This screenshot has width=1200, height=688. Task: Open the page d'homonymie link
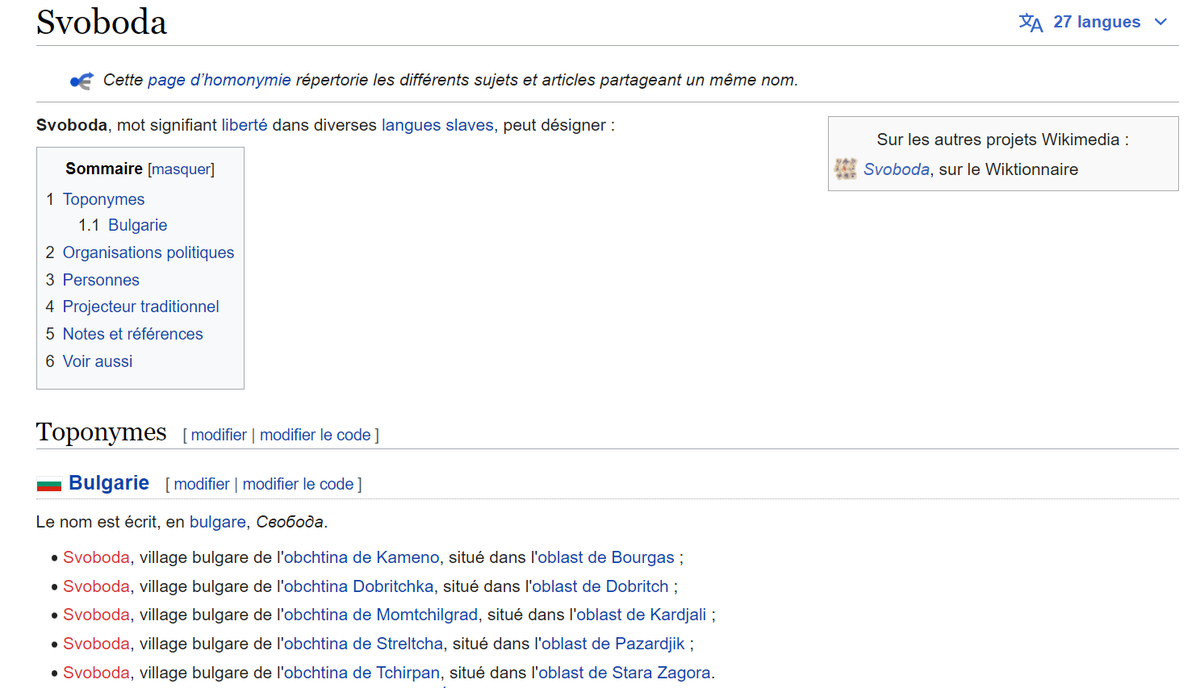[x=219, y=80]
